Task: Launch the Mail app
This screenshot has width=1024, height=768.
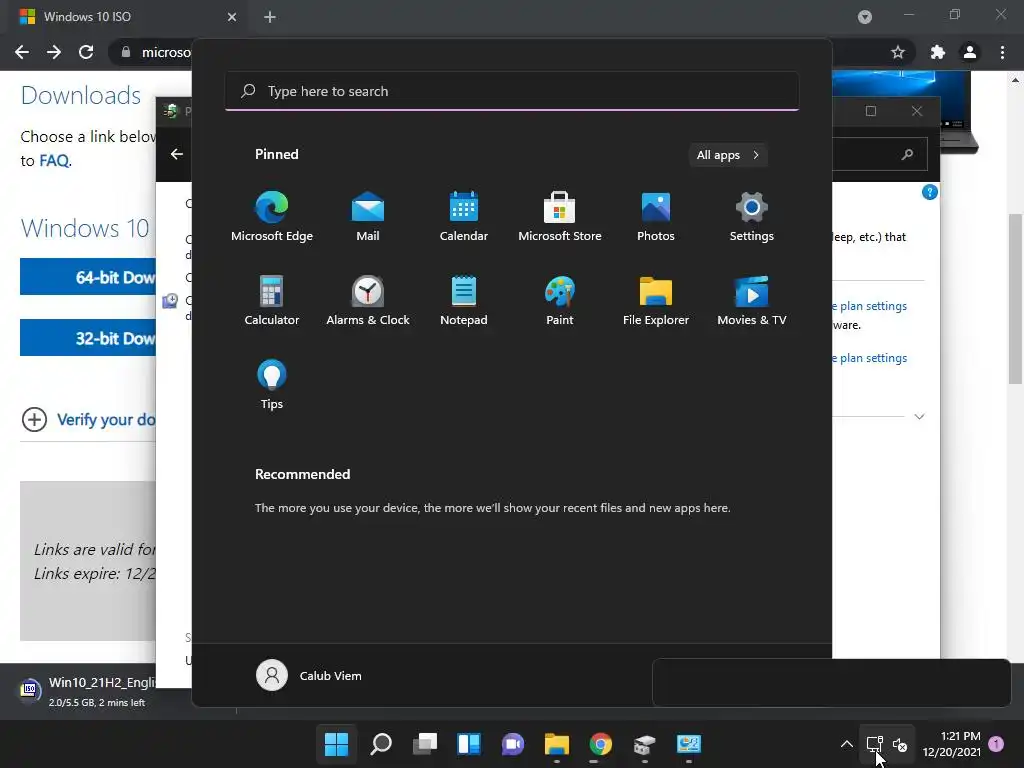Action: tap(368, 216)
